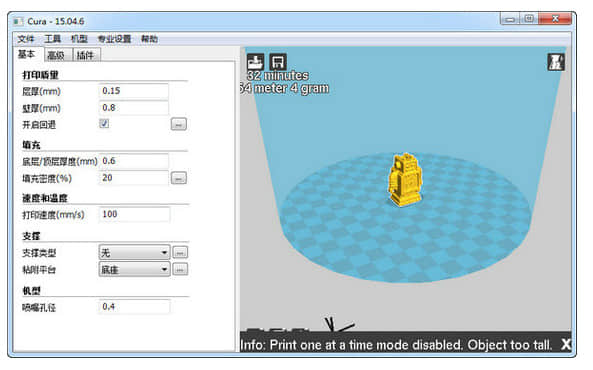Open the 文件 menu

[26, 39]
